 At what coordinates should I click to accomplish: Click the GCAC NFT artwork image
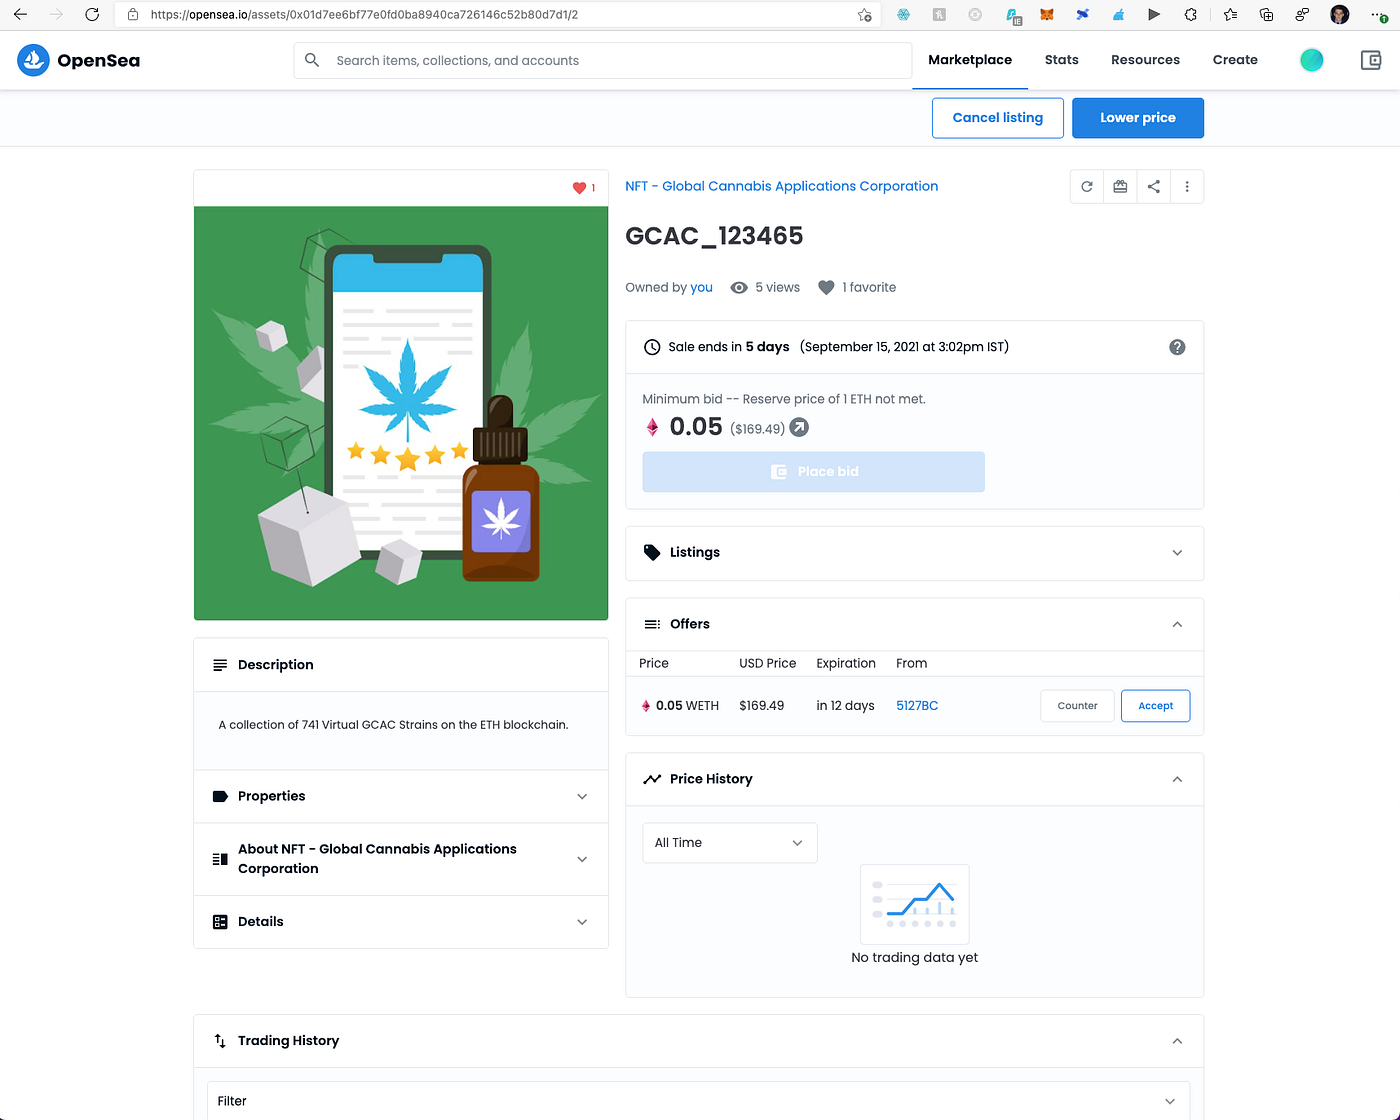point(401,413)
